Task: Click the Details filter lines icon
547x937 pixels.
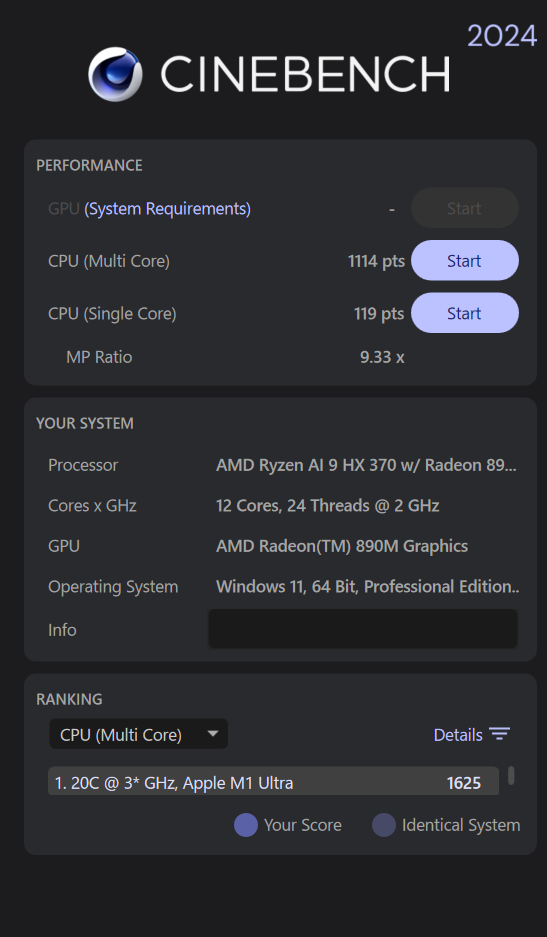Action: pos(499,734)
